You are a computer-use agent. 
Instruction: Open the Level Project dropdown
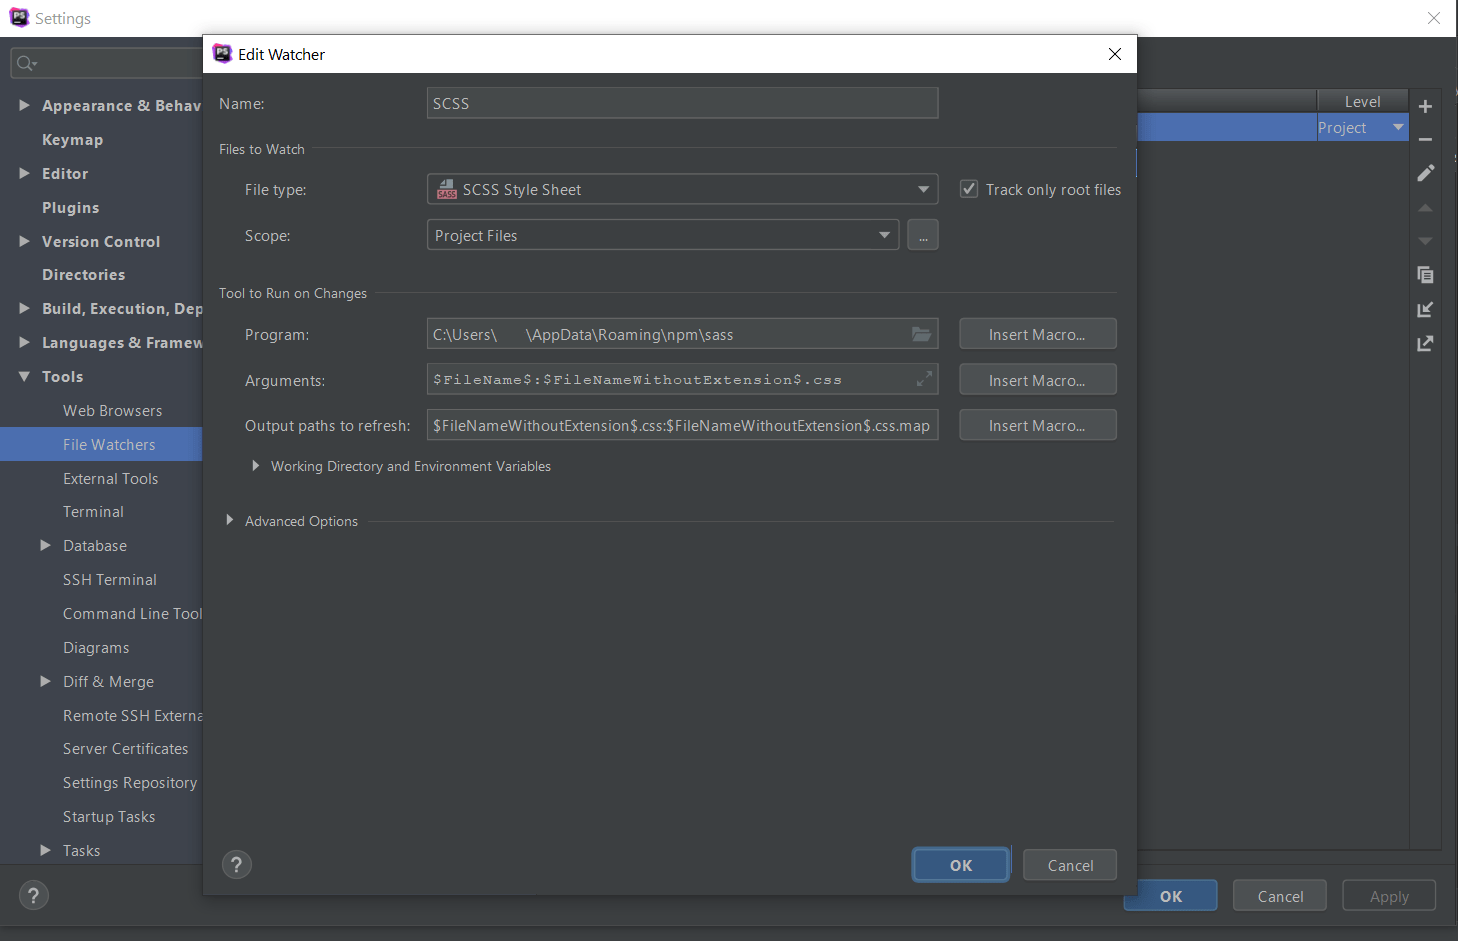[x=1398, y=127]
